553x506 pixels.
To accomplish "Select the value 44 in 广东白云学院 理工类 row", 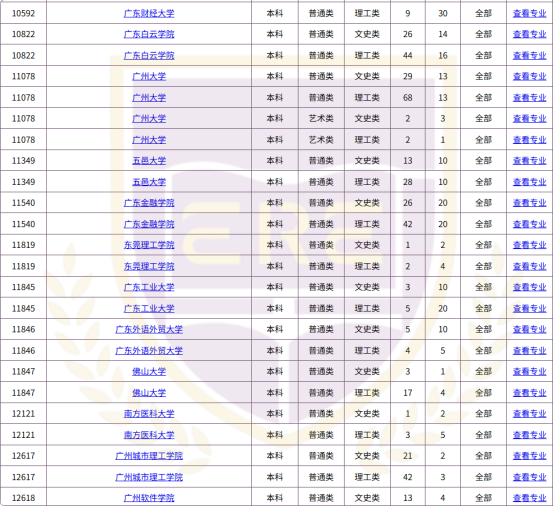I will tap(408, 55).
